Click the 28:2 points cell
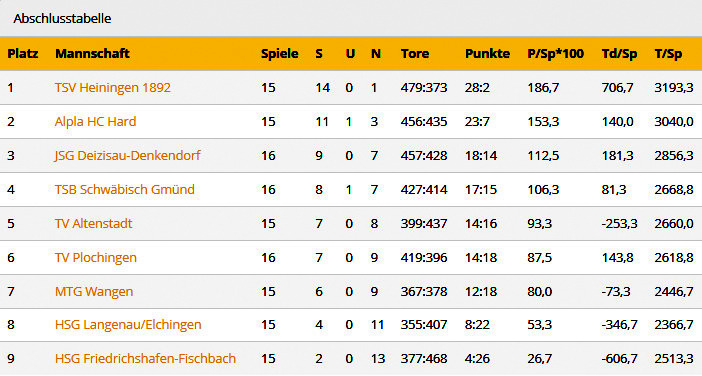Viewport: 702px width, 376px height. point(477,87)
